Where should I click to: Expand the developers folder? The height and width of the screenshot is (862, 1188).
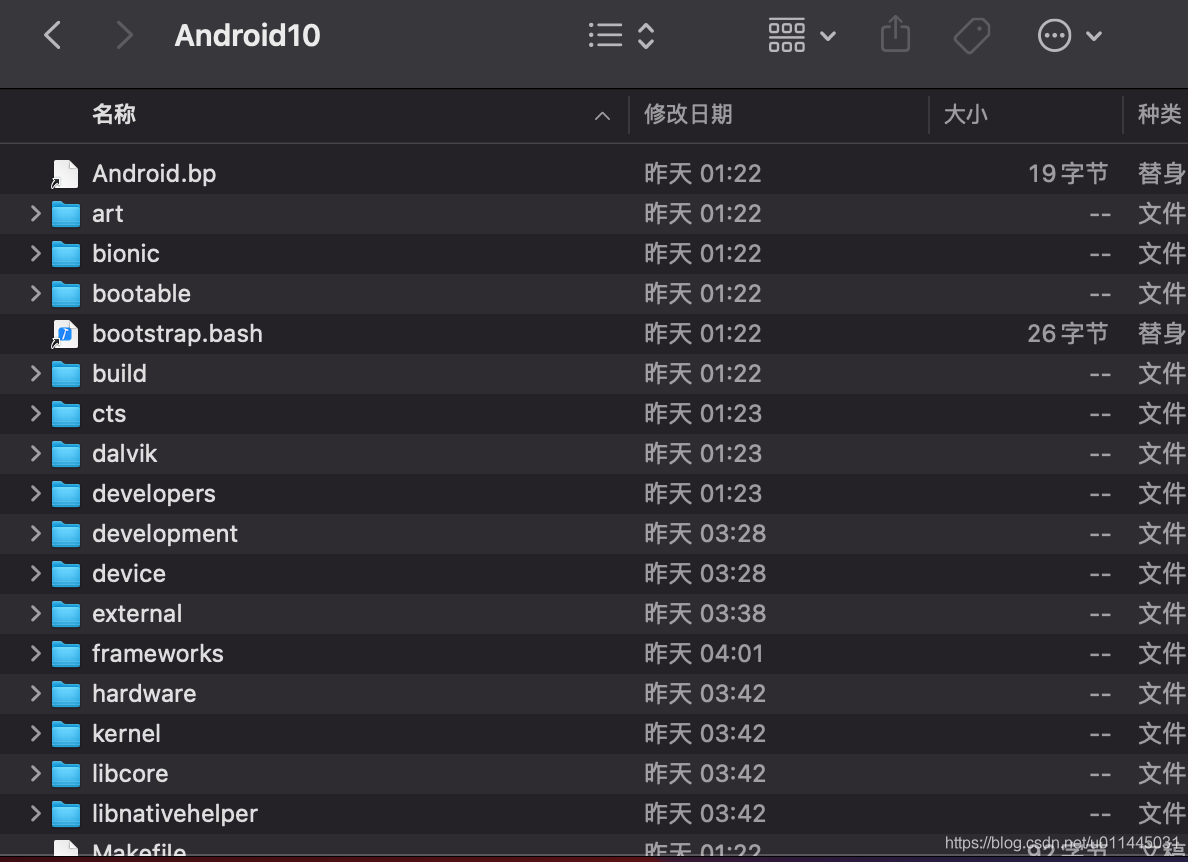coord(36,494)
